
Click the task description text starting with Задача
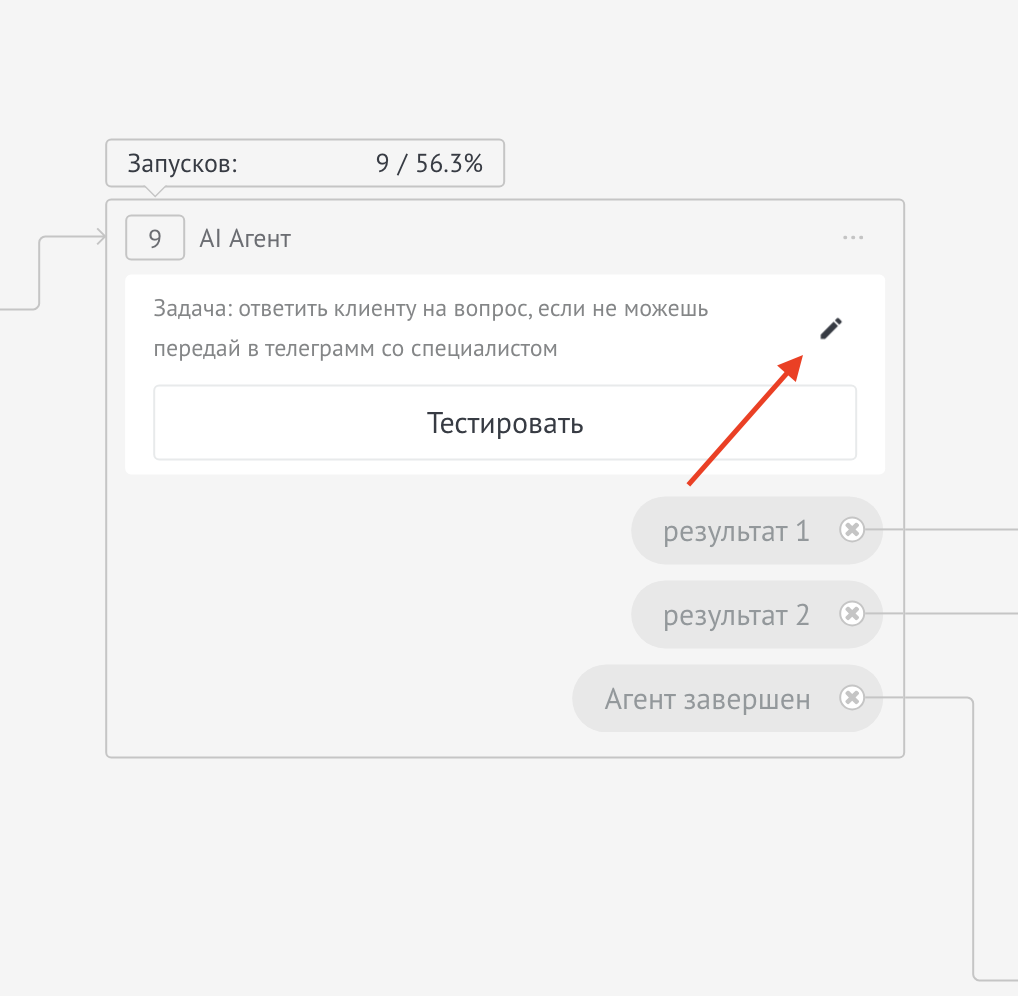pyautogui.click(x=430, y=328)
